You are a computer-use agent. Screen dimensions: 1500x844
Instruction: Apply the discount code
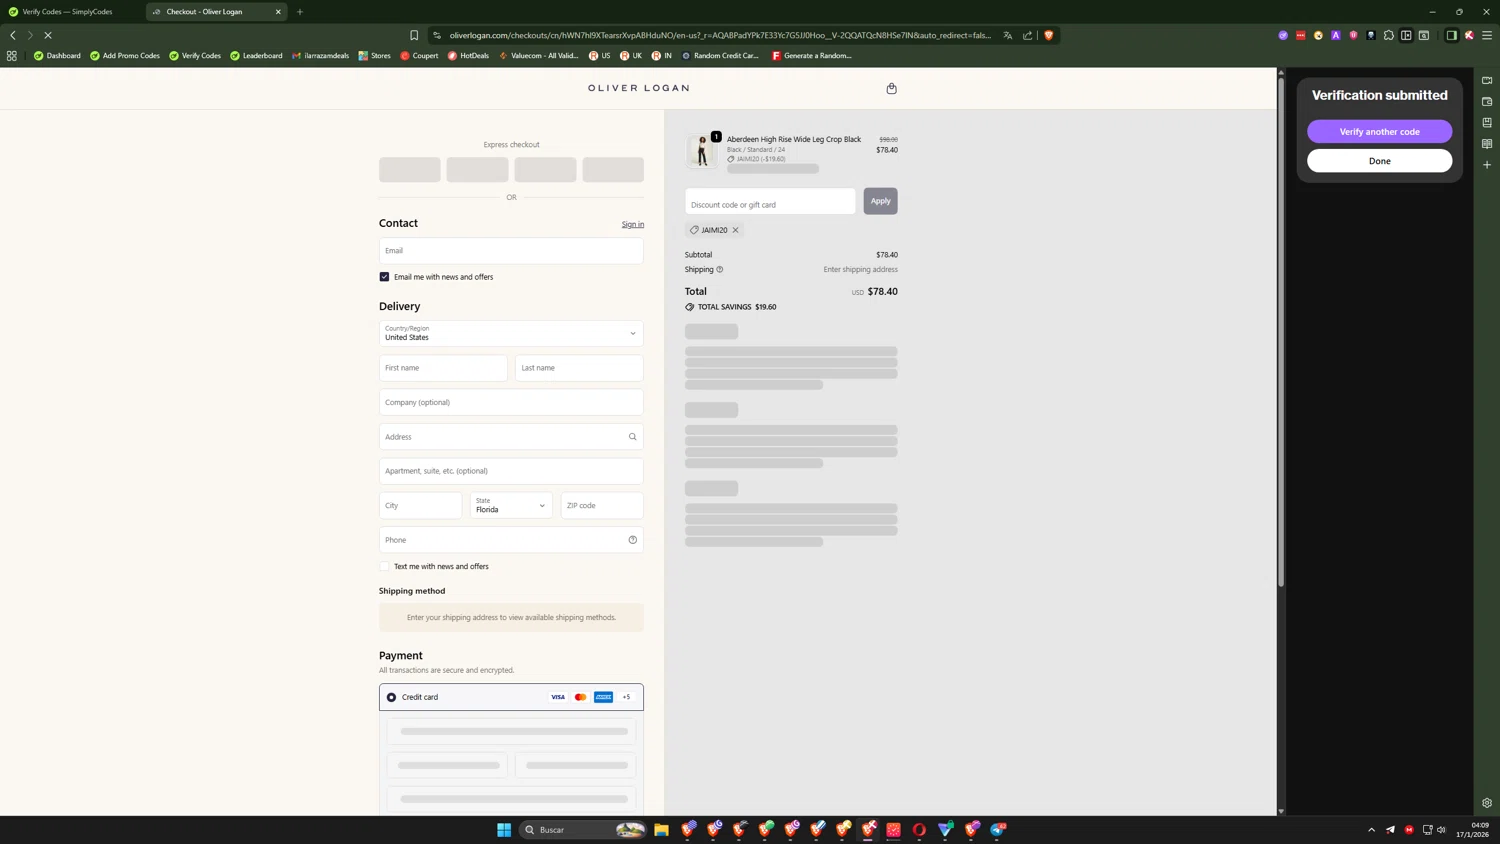[880, 201]
